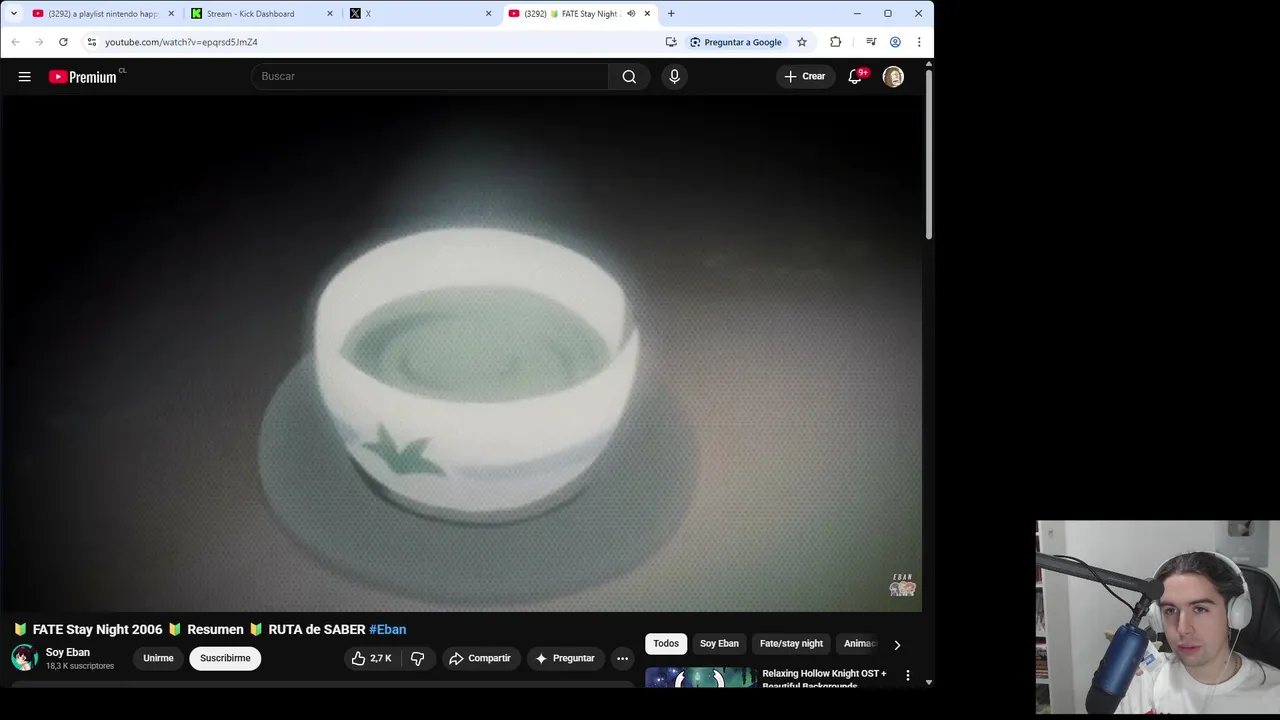Click the page vertical scrollbar thumb
The width and height of the screenshot is (1280, 720).
coord(929,153)
